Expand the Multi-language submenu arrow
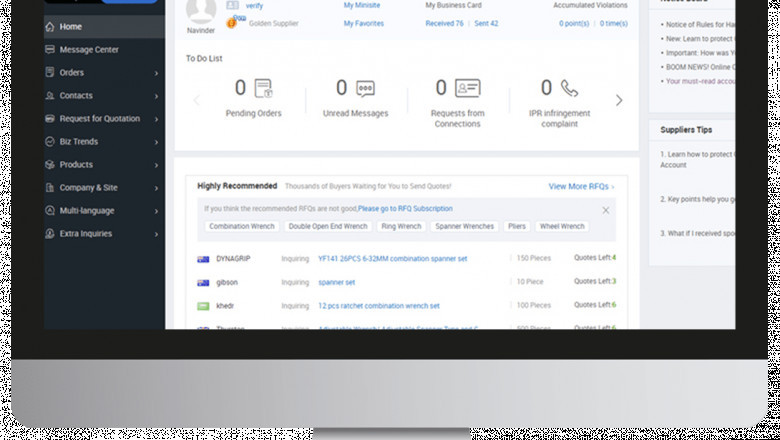The height and width of the screenshot is (440, 780). (x=156, y=211)
